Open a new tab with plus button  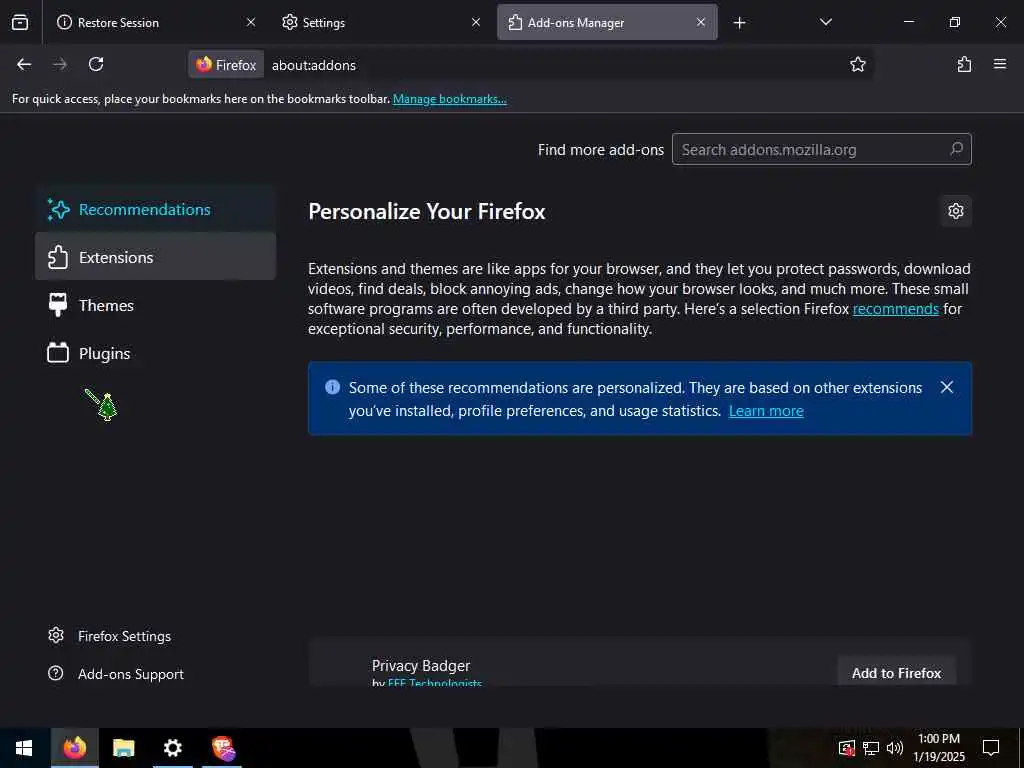click(739, 23)
